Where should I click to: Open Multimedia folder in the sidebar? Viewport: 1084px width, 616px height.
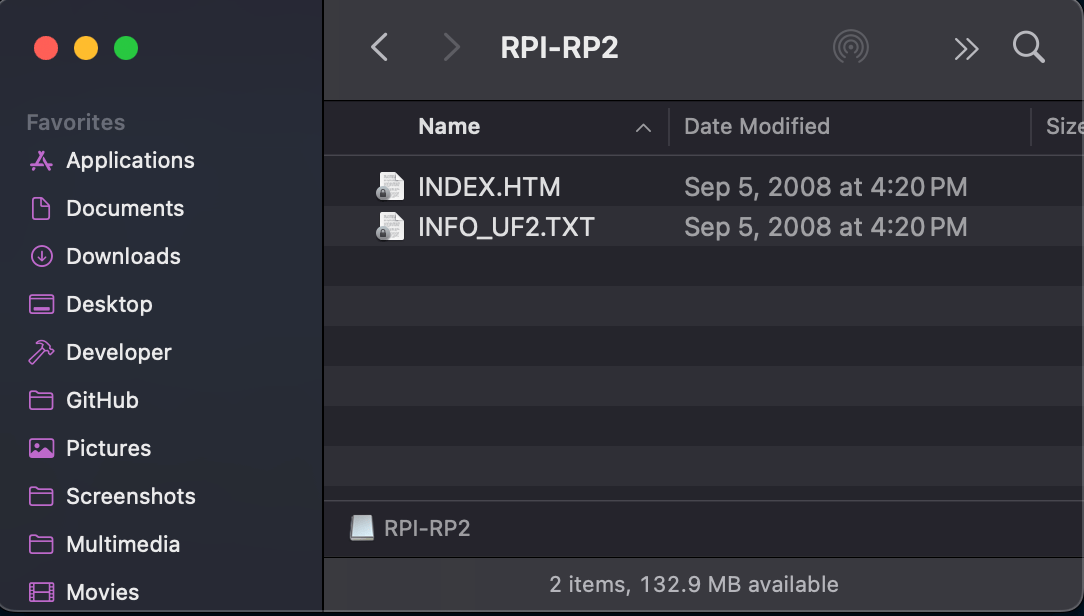tap(122, 544)
